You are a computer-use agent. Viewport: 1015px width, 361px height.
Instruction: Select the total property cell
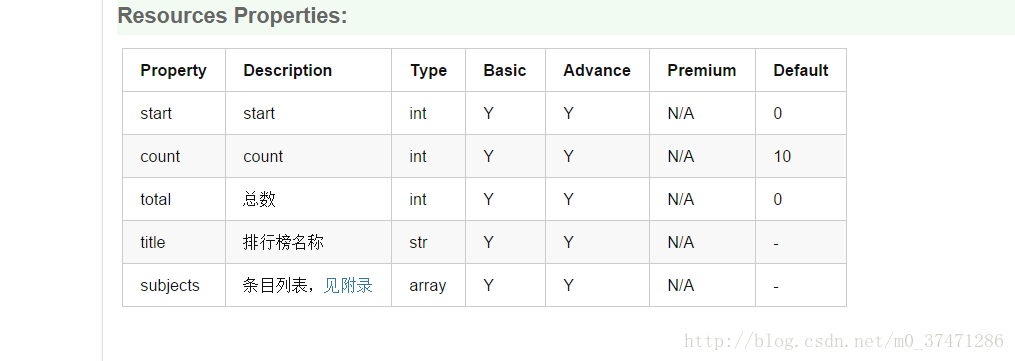(x=174, y=199)
